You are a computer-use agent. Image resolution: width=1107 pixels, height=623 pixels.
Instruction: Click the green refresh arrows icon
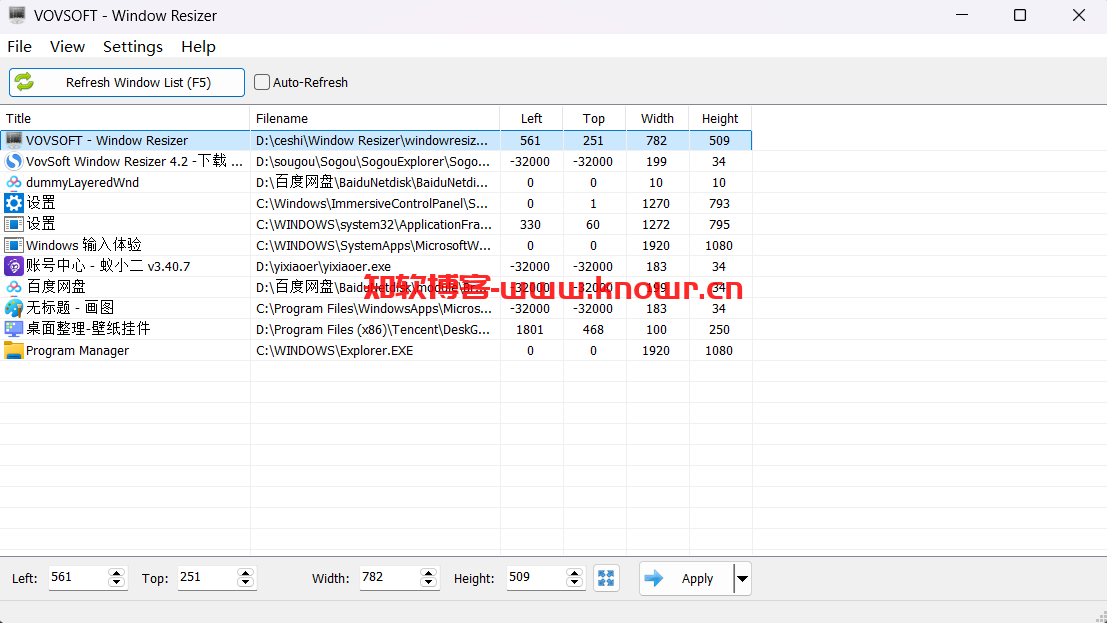[24, 82]
